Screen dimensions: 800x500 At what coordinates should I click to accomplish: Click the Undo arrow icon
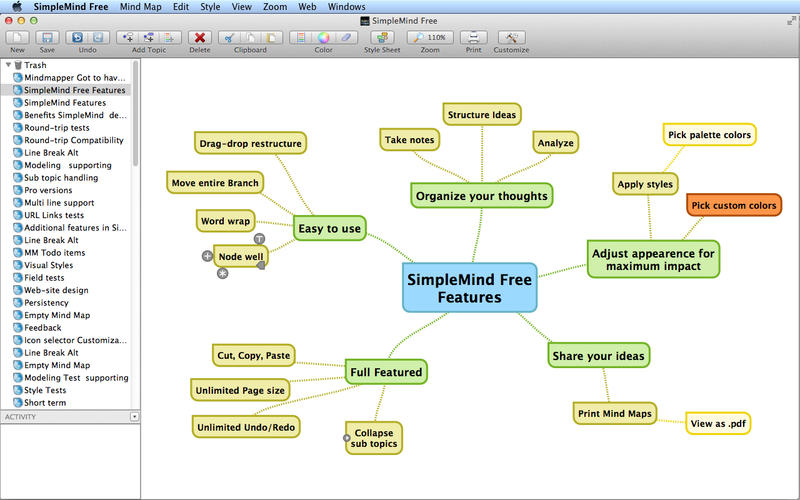click(77, 38)
